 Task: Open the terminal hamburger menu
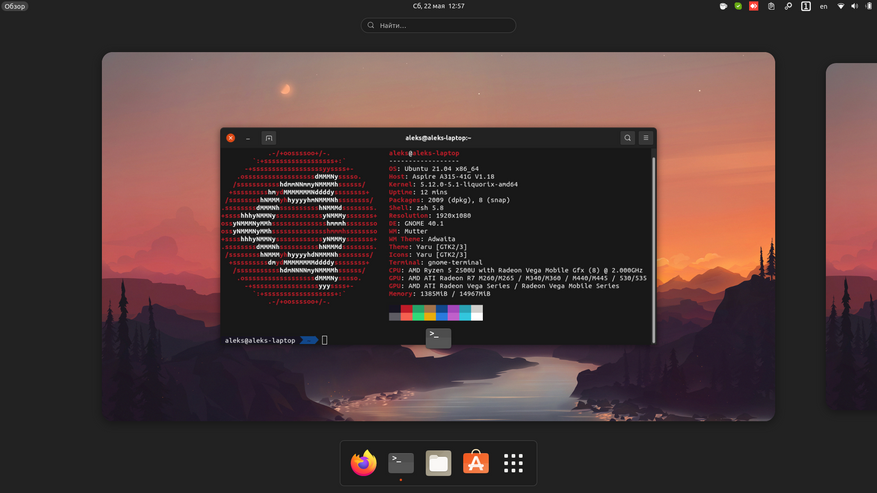pyautogui.click(x=646, y=138)
